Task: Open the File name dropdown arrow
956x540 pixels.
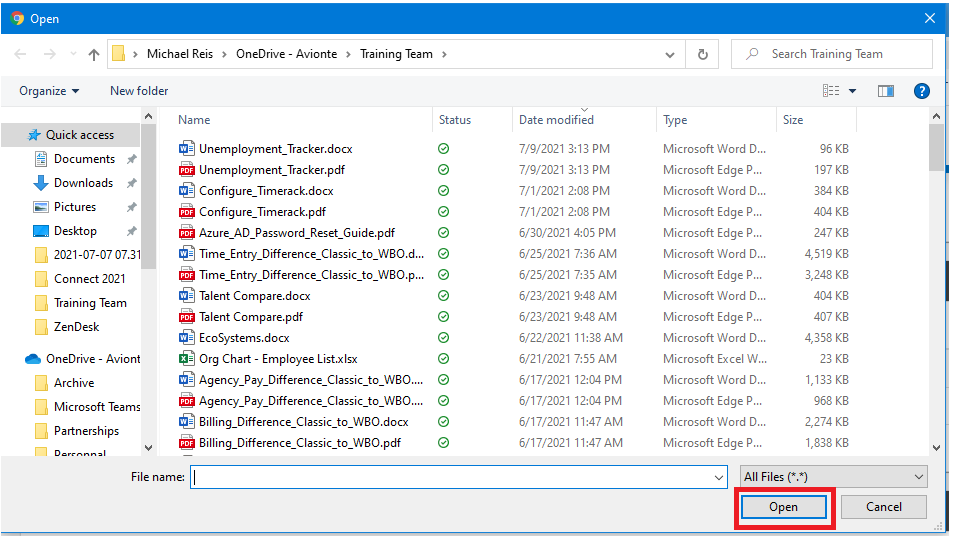Action: [719, 477]
